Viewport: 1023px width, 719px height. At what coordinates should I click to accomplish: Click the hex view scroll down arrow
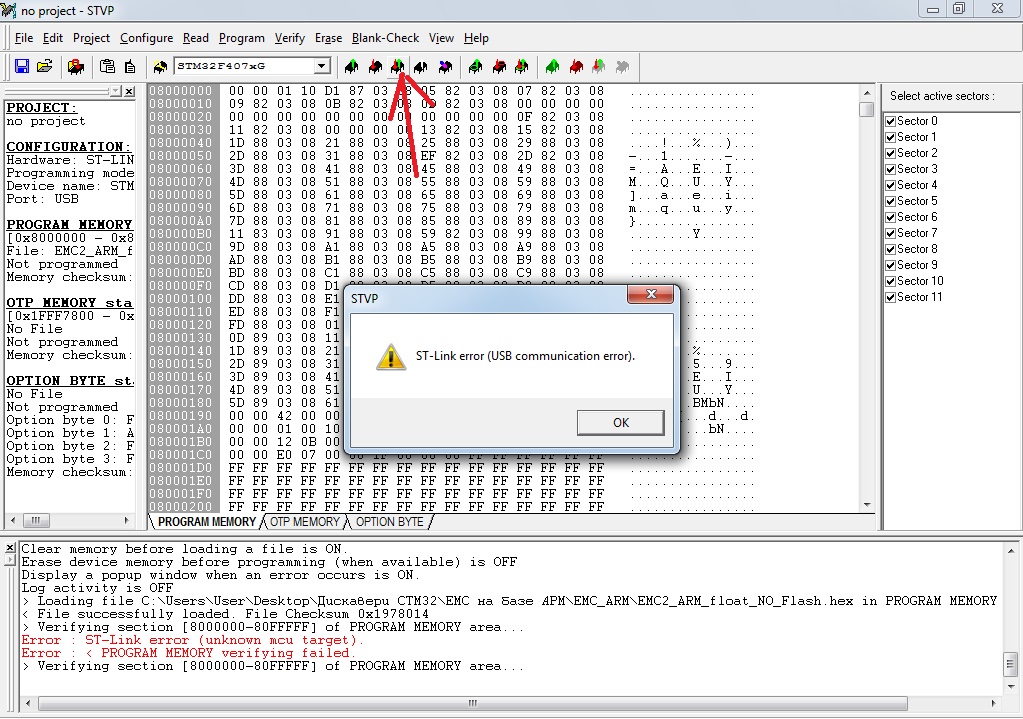866,505
